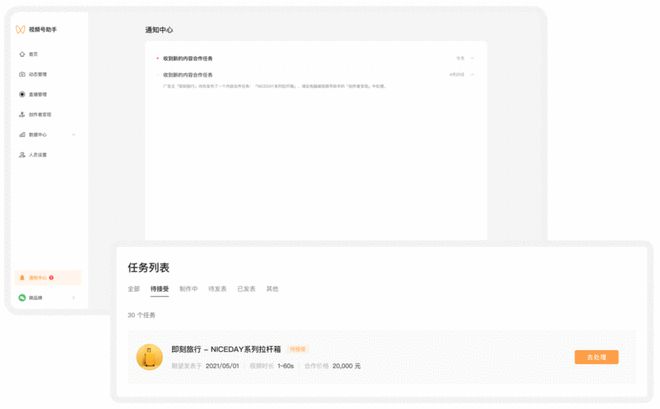Open 人员设置 person icon in sidebar
660x409 pixels.
[22, 155]
